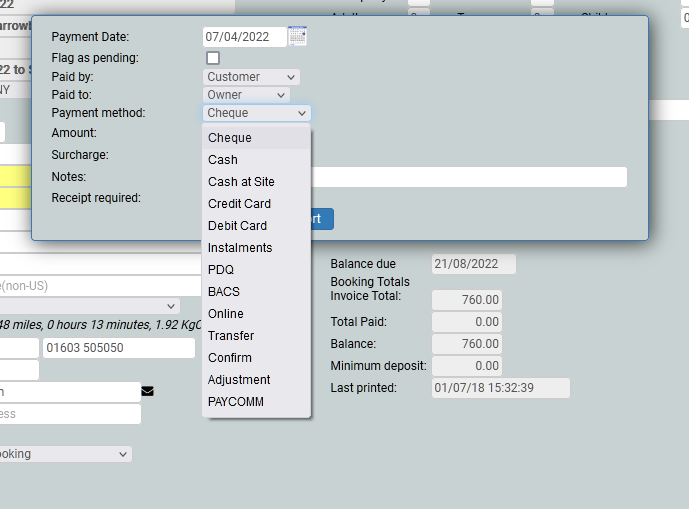Pick Transfer in the dropdown list
Screen dimensions: 689x509
tap(231, 336)
